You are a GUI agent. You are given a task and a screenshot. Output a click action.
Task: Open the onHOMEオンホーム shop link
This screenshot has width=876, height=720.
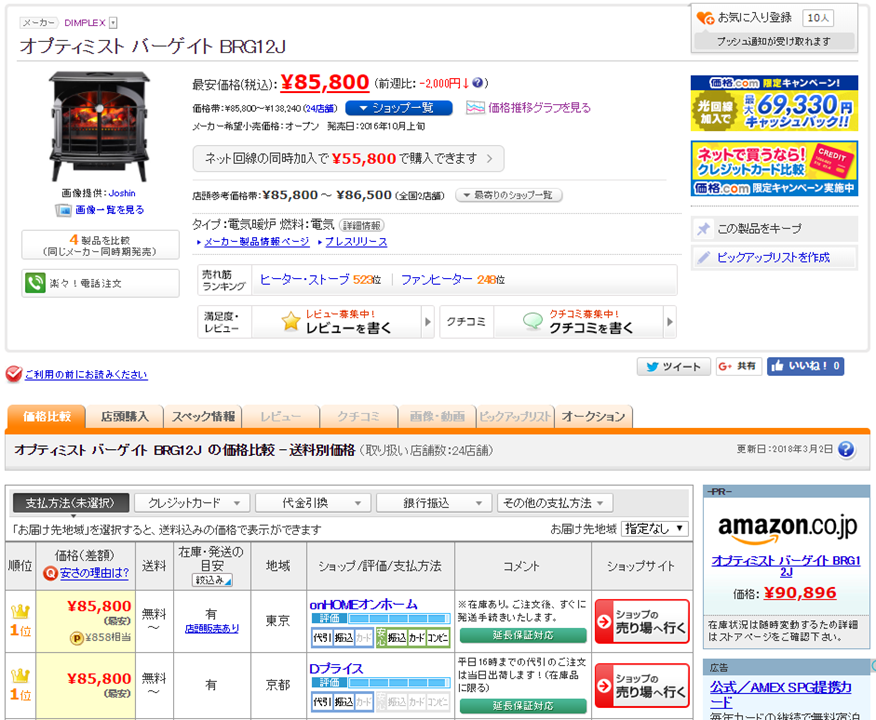(363, 604)
